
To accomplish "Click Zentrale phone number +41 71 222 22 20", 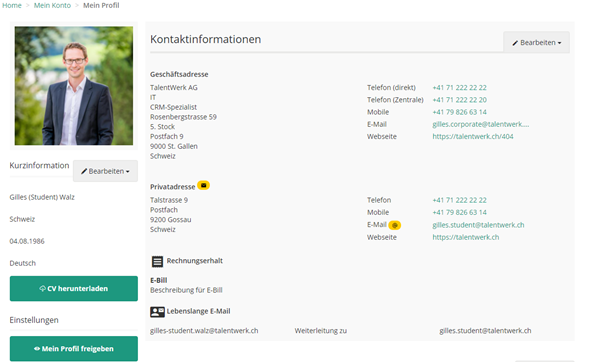I will point(459,100).
